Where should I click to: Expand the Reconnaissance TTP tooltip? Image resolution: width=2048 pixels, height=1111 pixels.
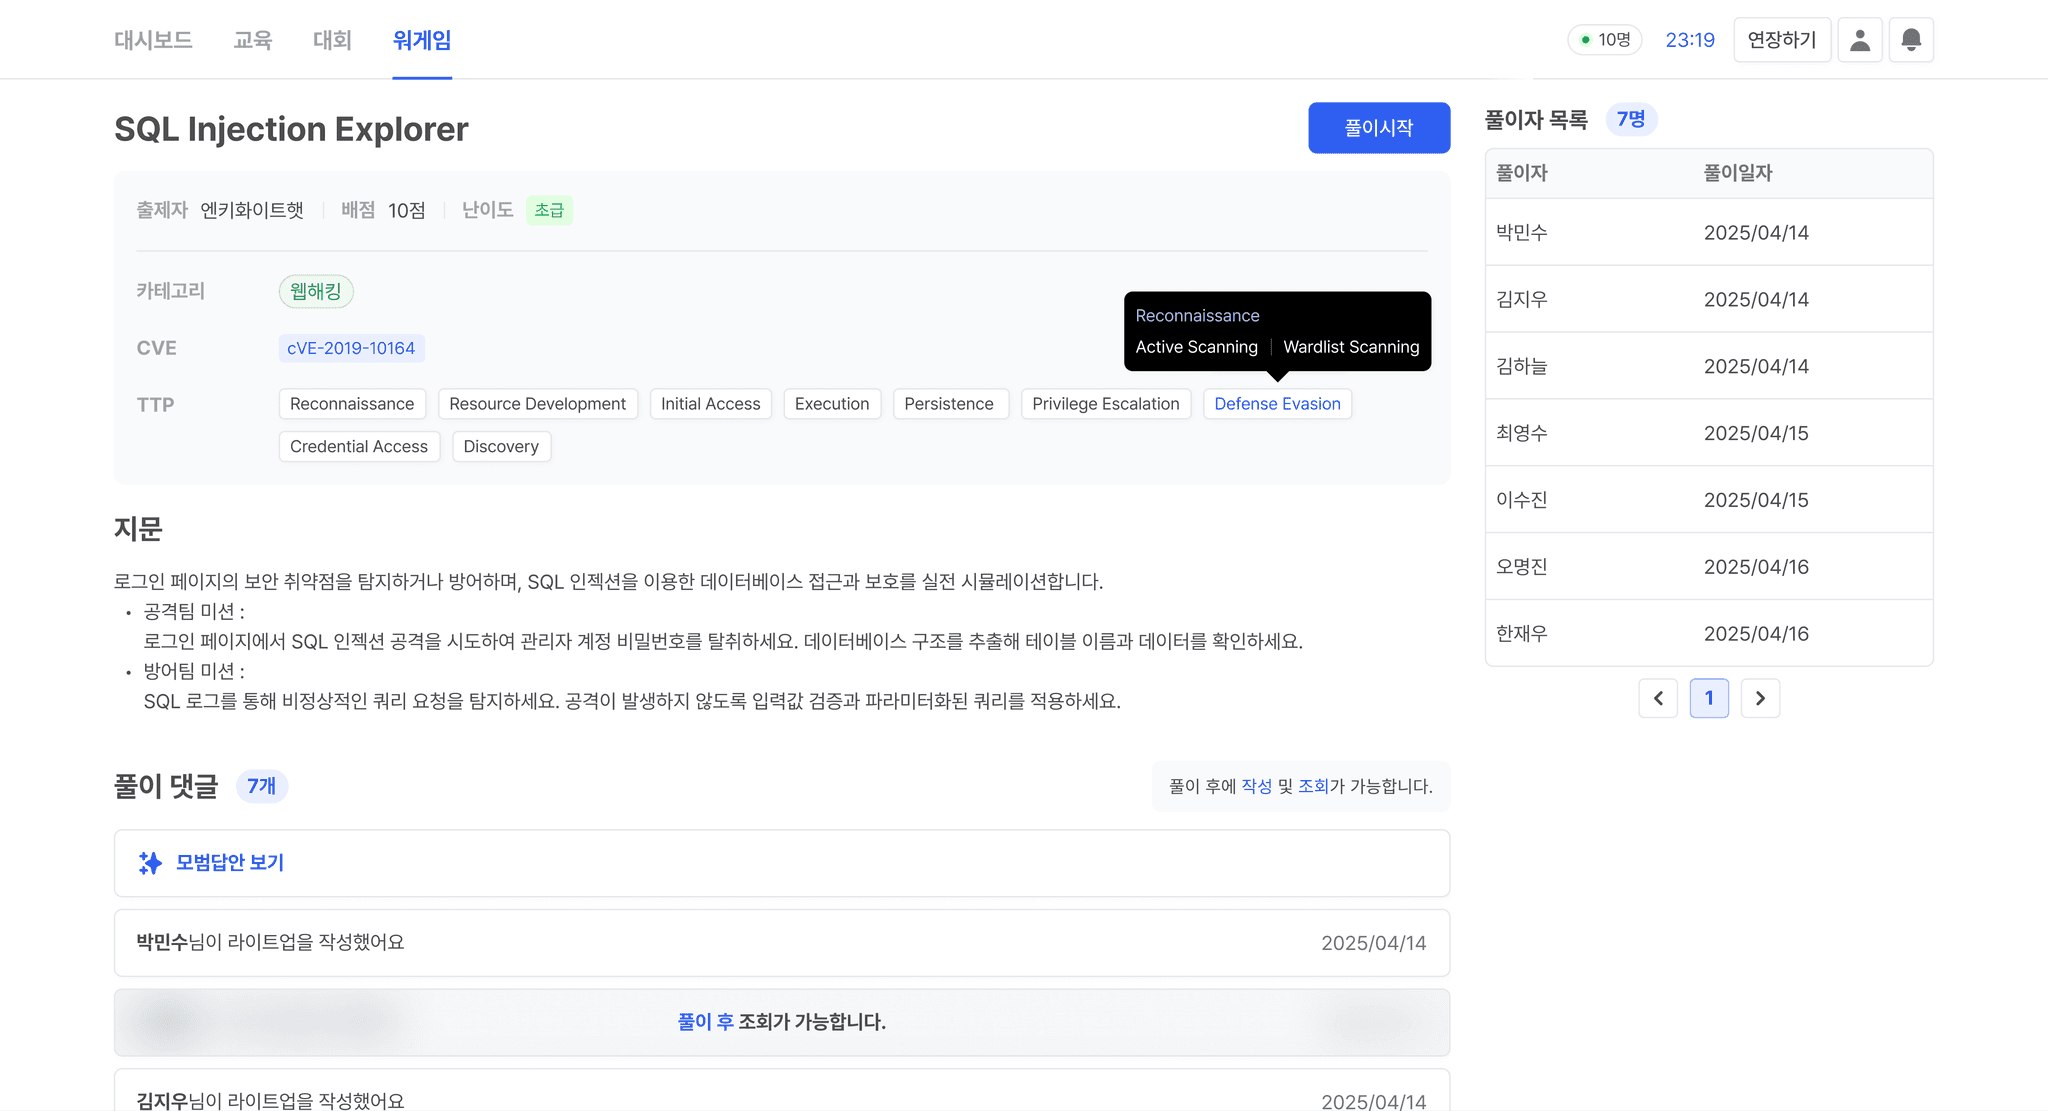click(x=350, y=402)
